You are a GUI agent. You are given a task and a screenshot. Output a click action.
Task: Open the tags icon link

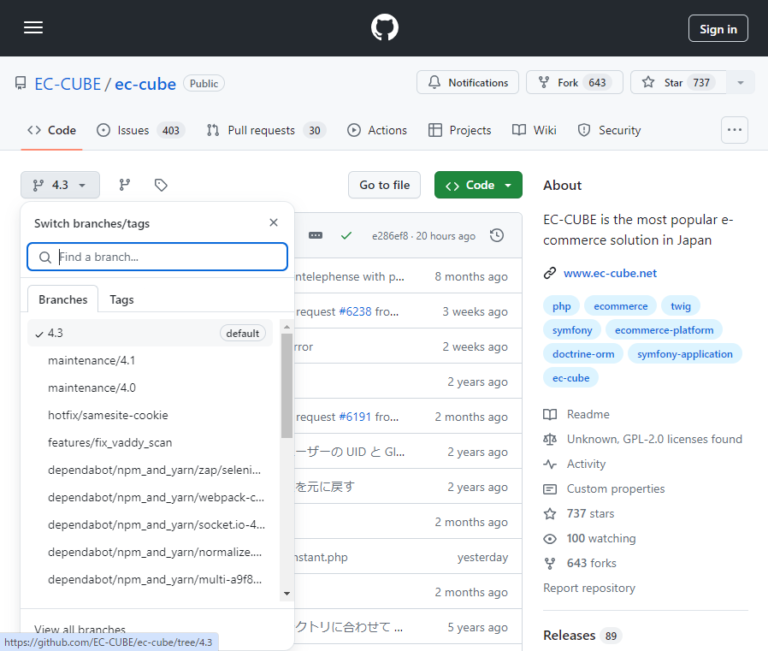(161, 185)
